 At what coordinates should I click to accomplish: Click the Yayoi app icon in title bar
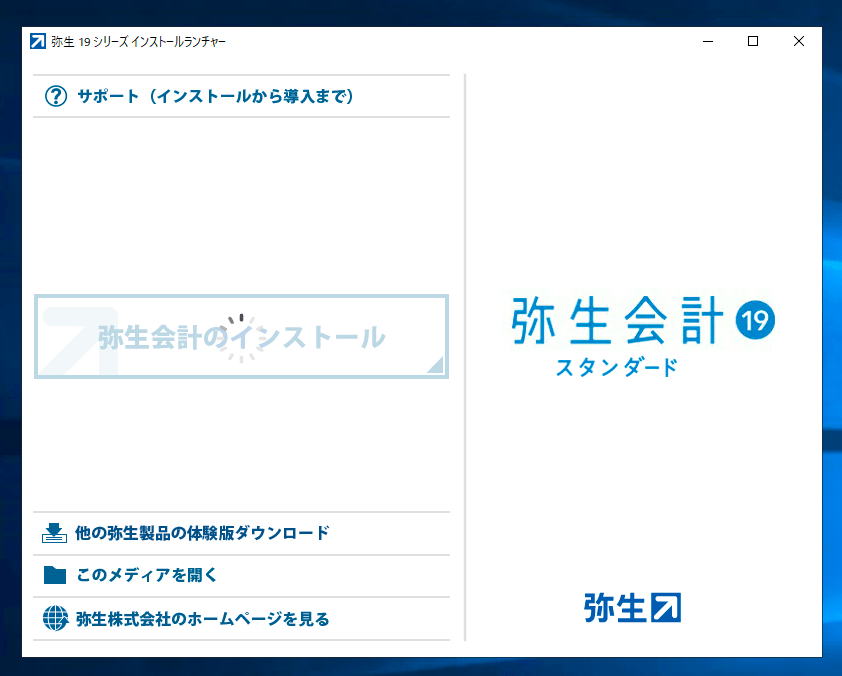tap(38, 41)
